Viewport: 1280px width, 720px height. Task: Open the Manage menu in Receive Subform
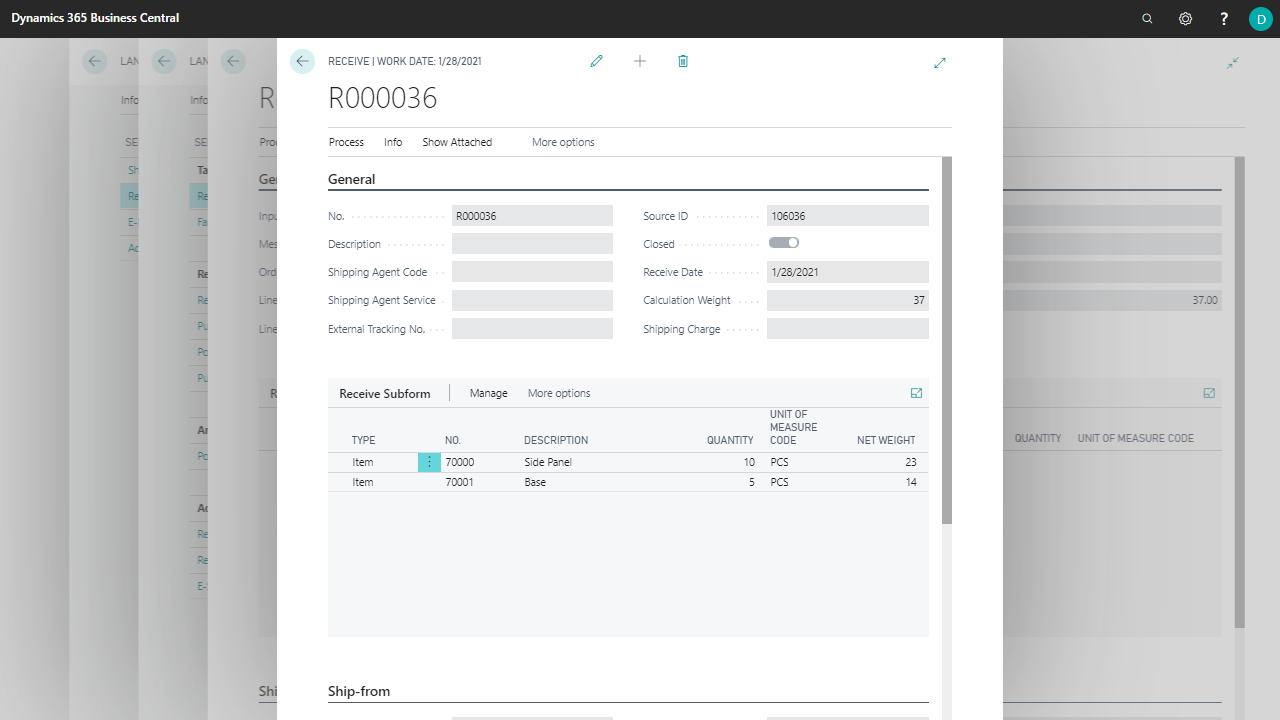[488, 393]
